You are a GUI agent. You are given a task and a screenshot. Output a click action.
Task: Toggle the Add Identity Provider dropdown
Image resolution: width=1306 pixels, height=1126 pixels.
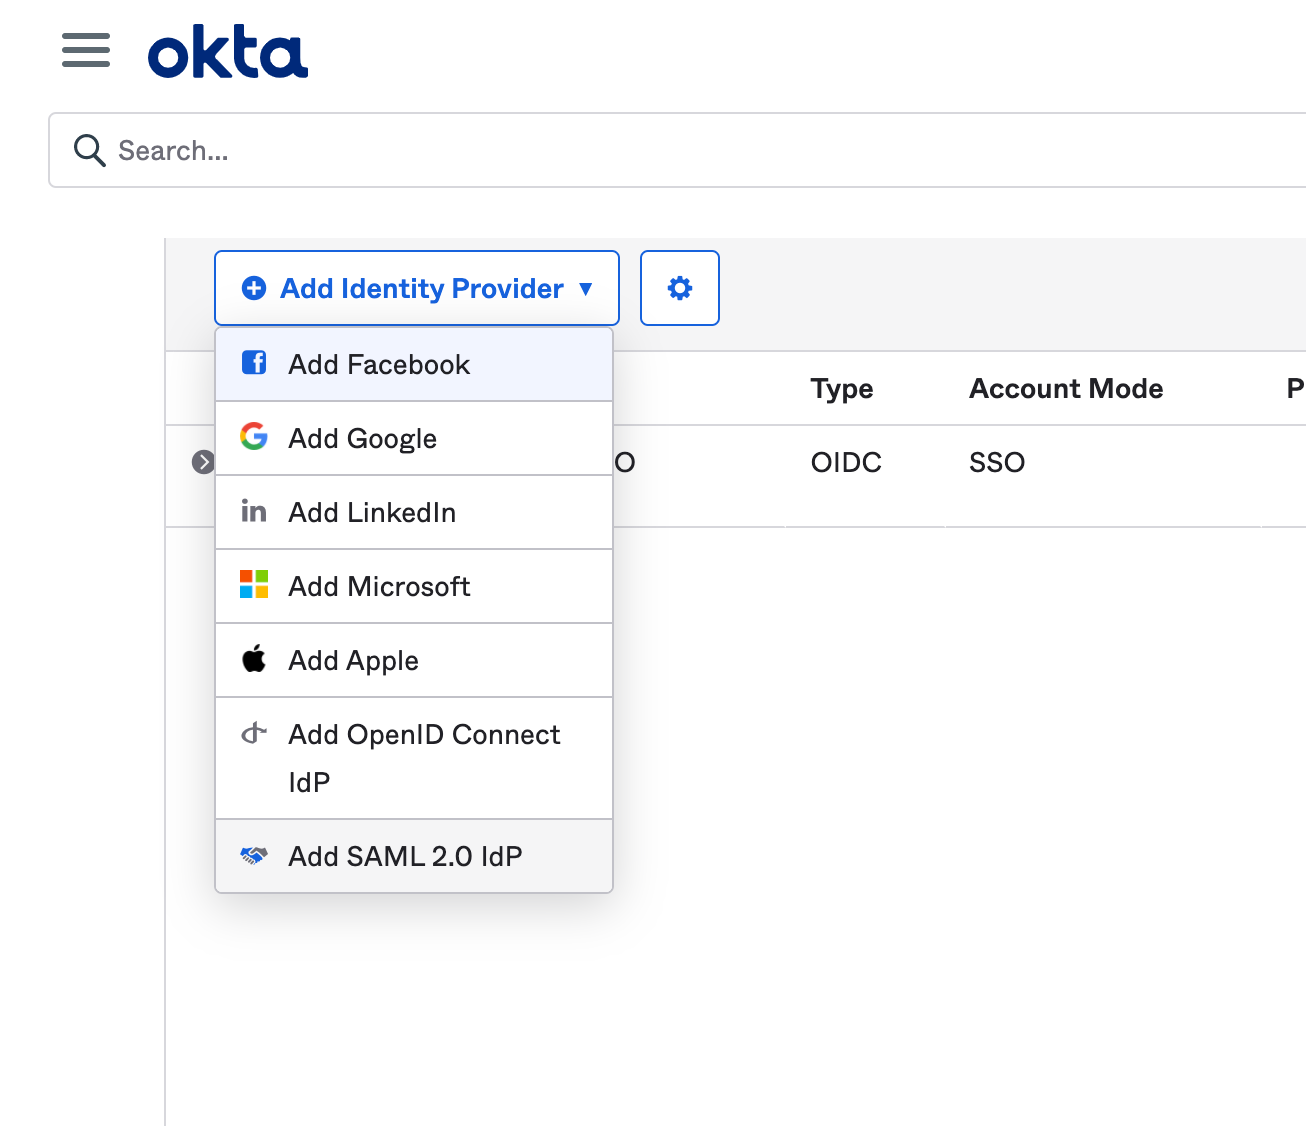(417, 288)
